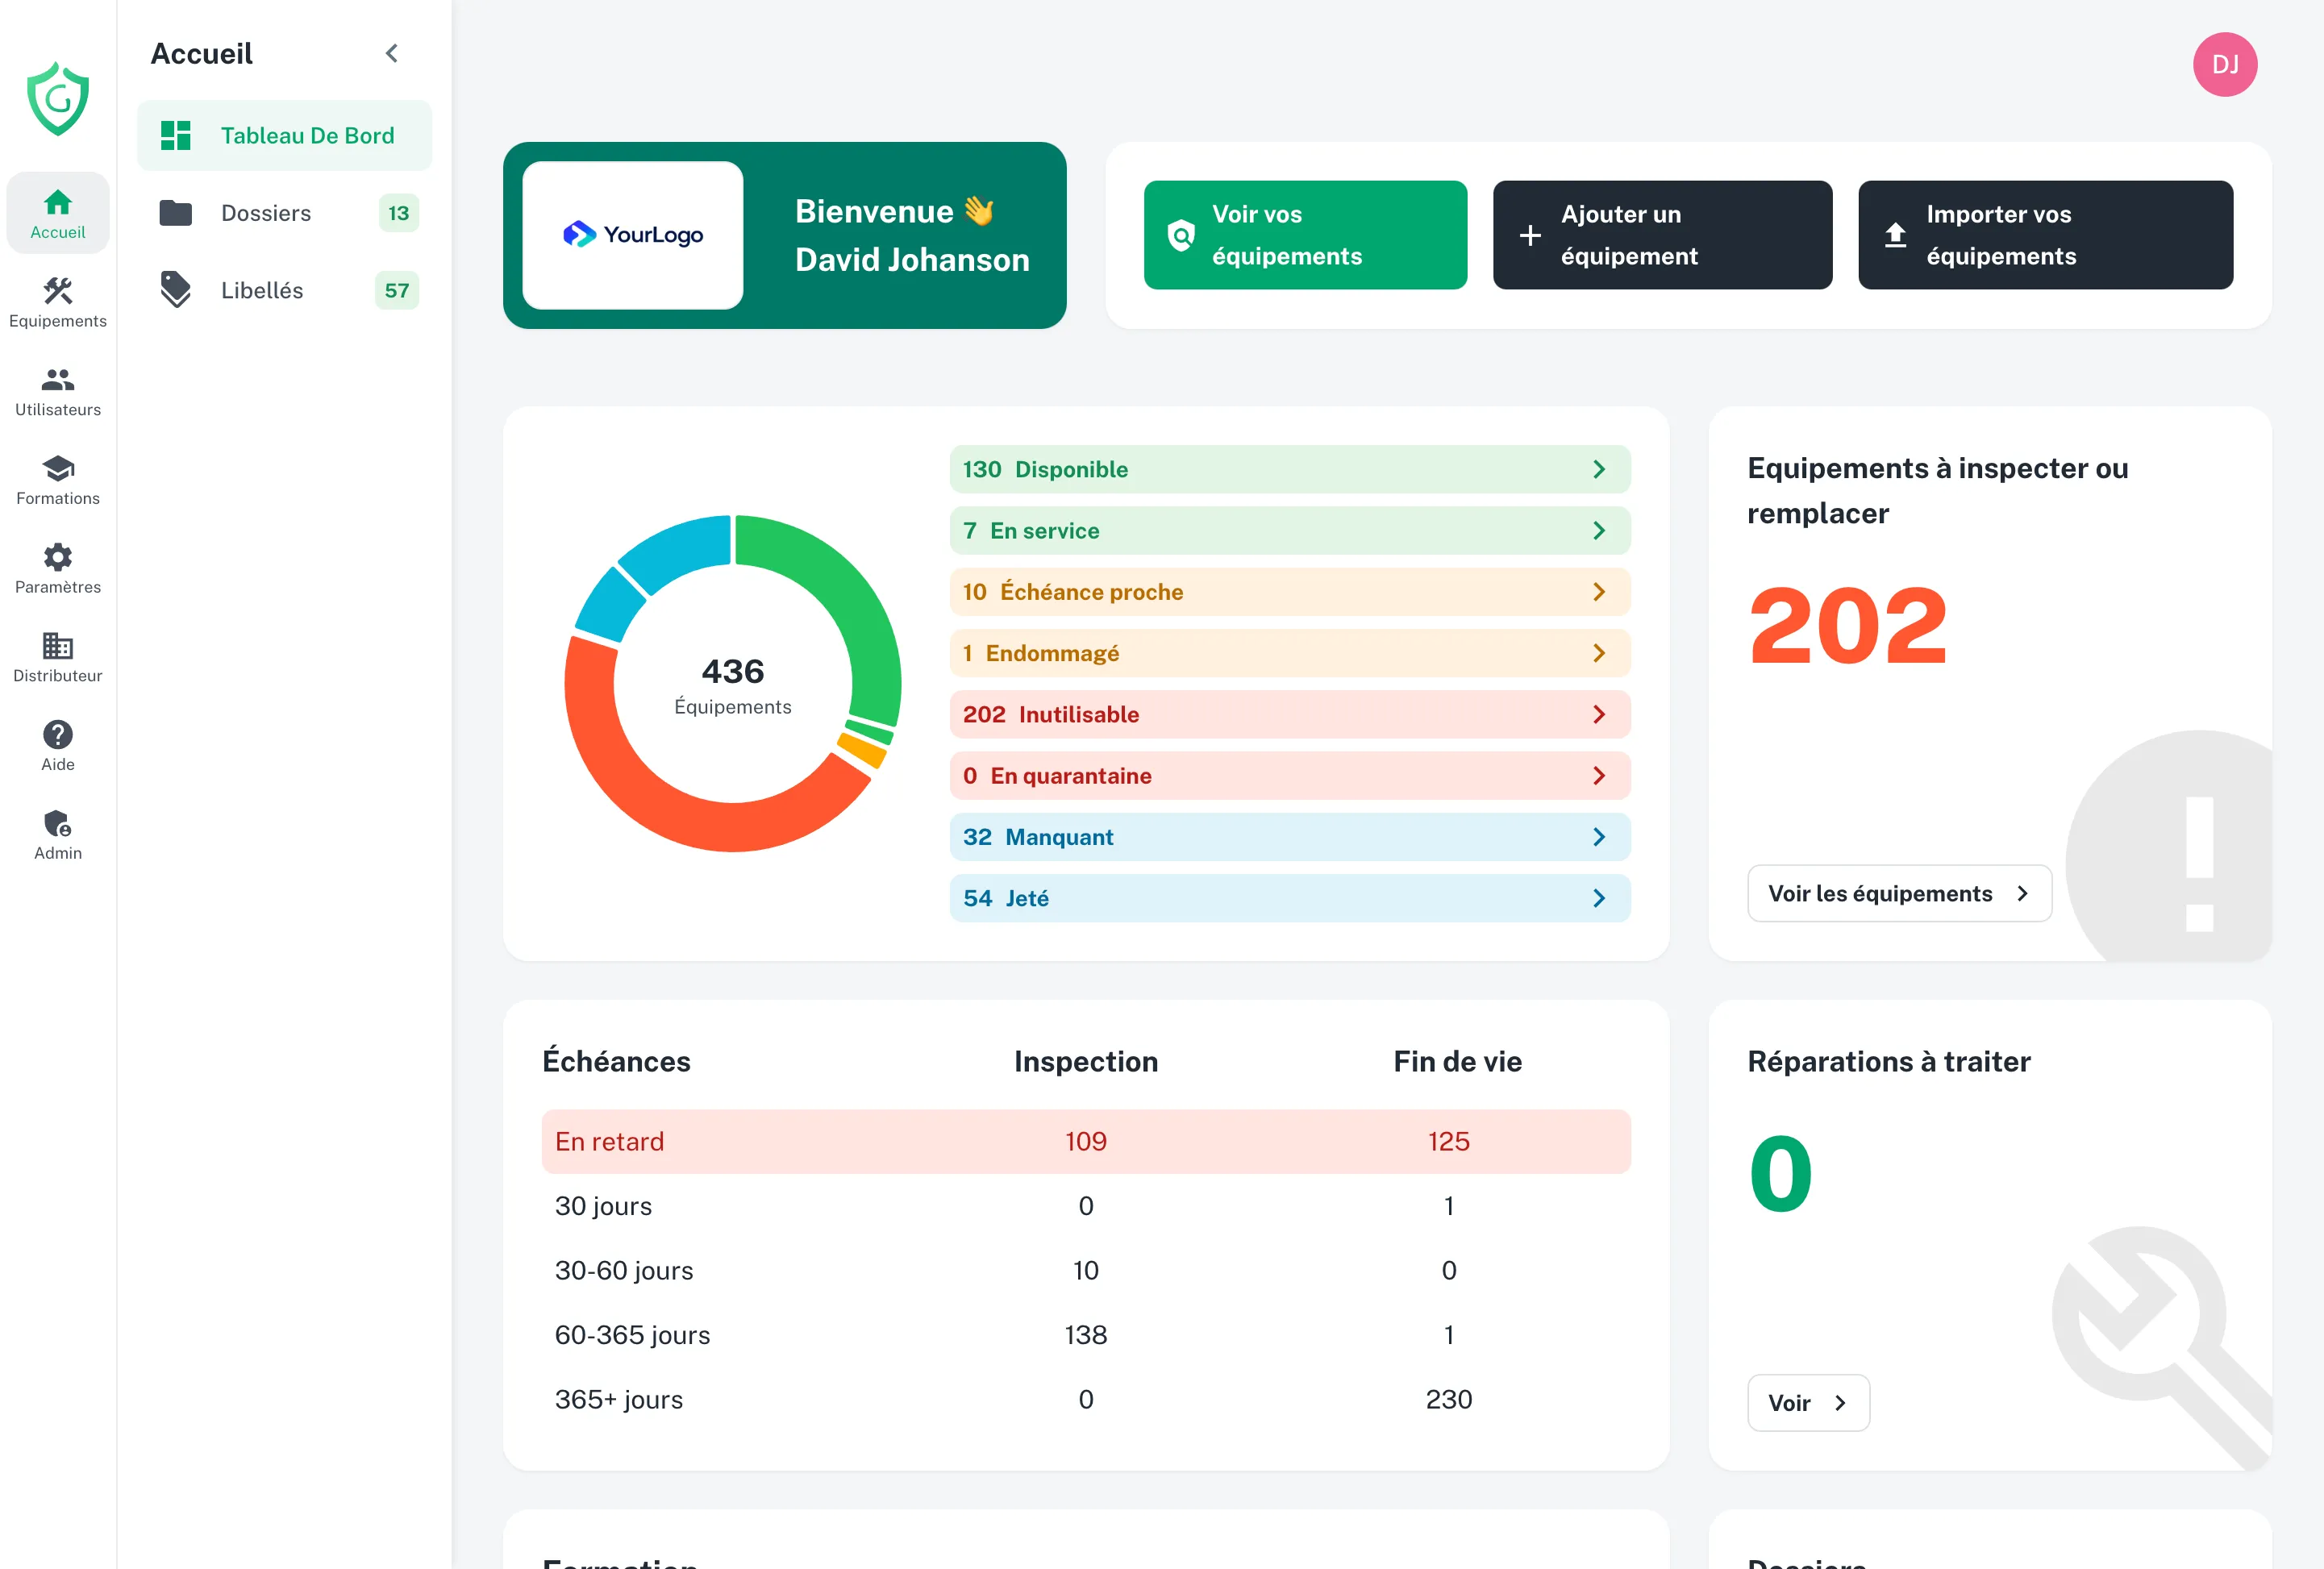Click the 436 Équipements total in donut center
The image size is (2324, 1569).
pos(733,685)
